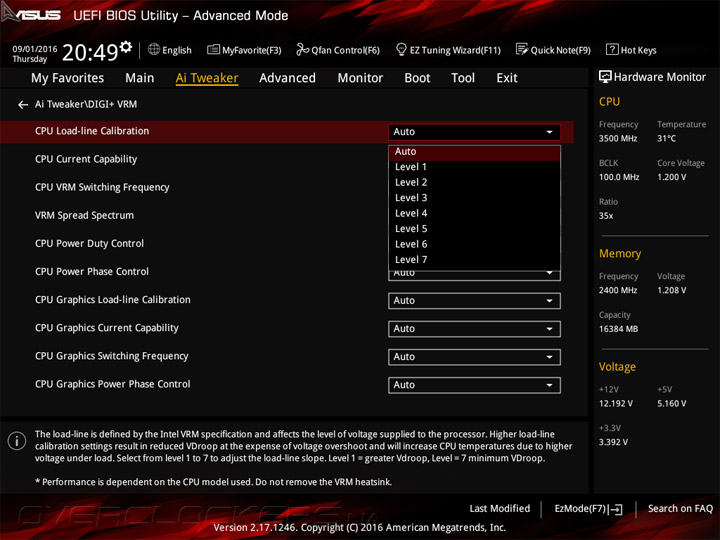Choose Level 4 load-line option
Viewport: 720px width, 540px height.
coord(474,214)
